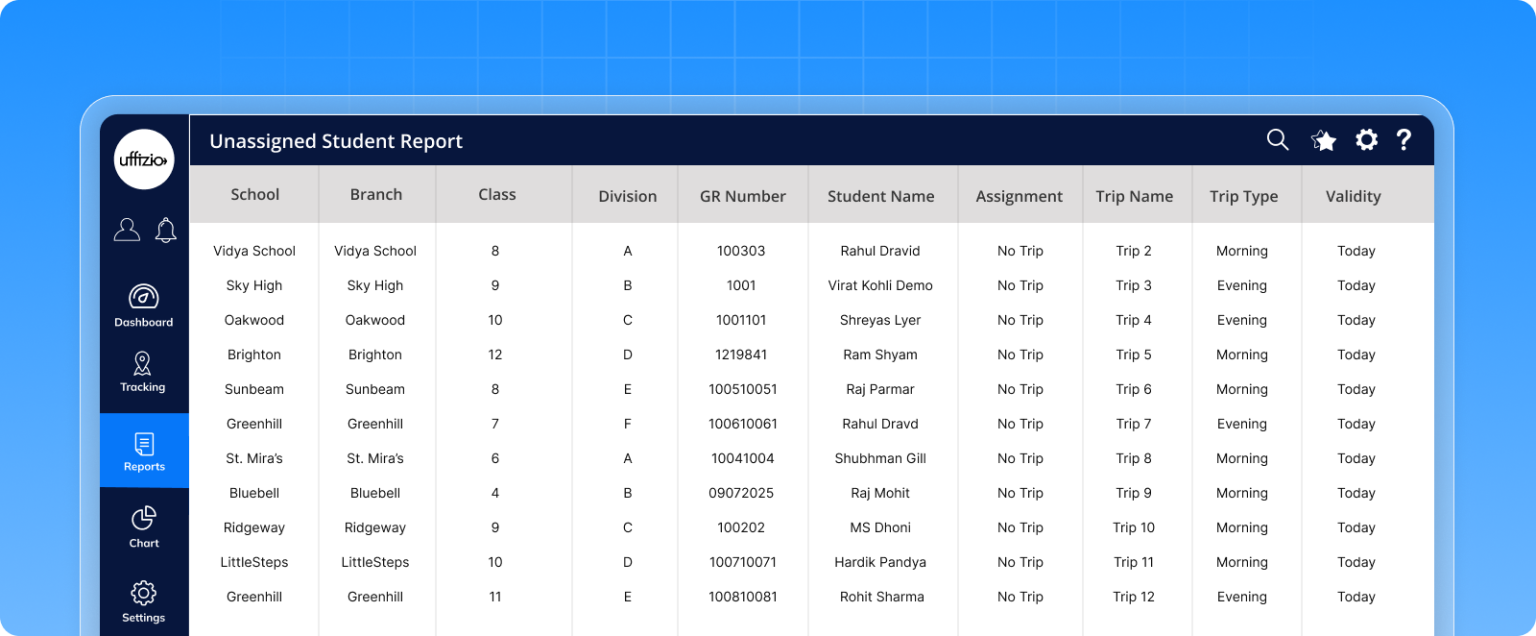This screenshot has height=636, width=1536.
Task: Select the MS Dhoni name cell
Action: (x=880, y=528)
